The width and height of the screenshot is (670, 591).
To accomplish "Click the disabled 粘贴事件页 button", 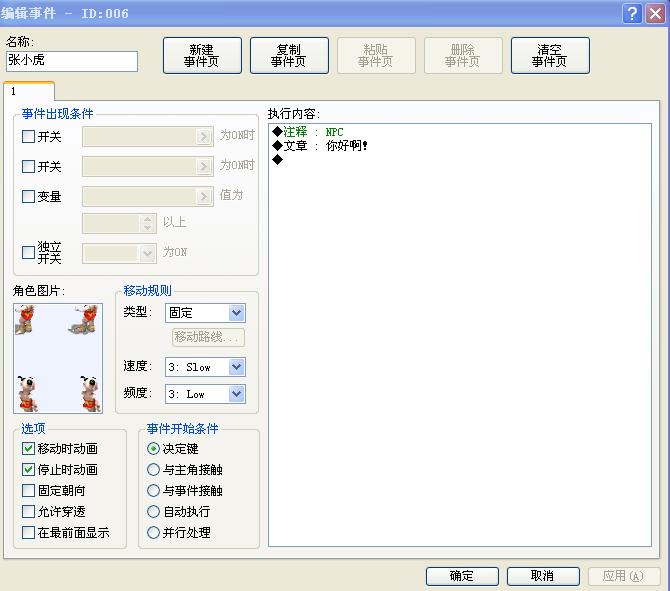I will 376,56.
